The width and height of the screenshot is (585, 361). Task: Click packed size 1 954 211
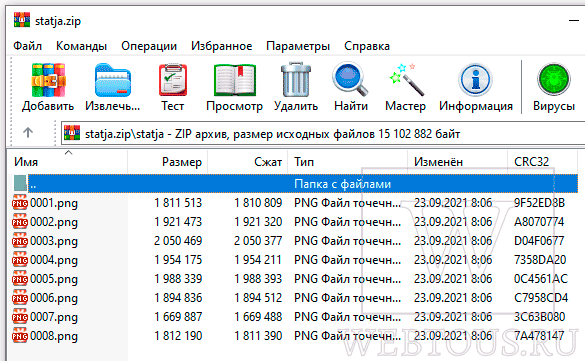tap(258, 260)
